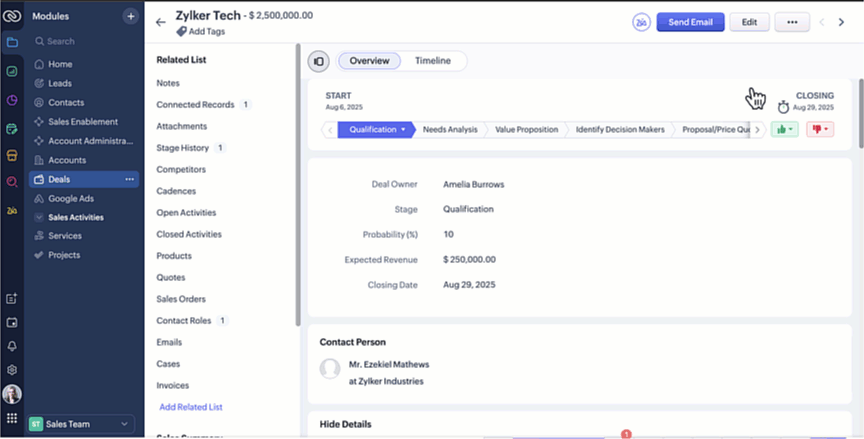Screen dimensions: 864x439
Task: Open the Leads module in the sidebar
Action: pyautogui.click(x=61, y=83)
